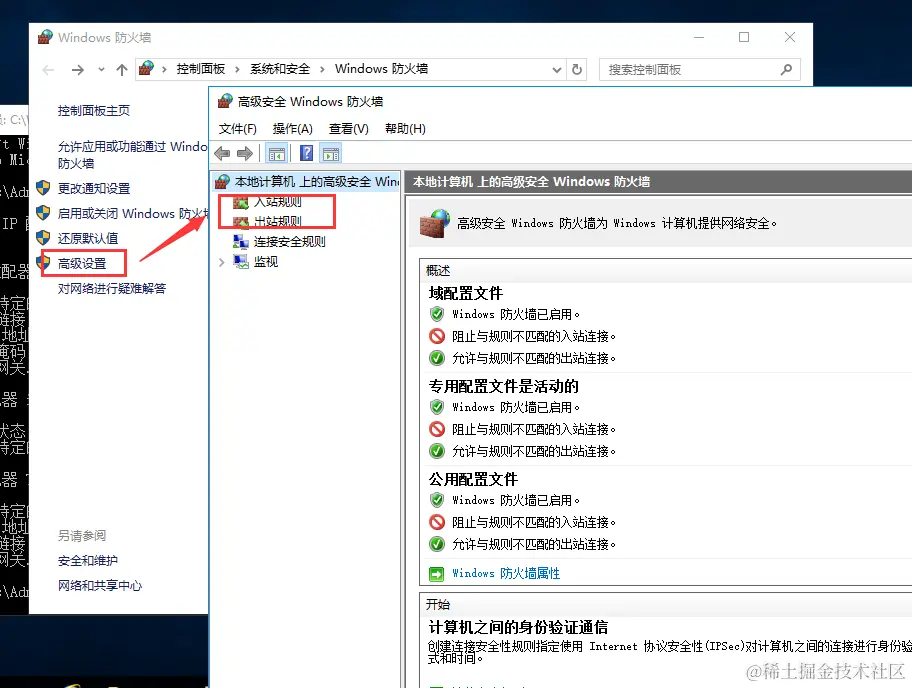912x688 pixels.
Task: Minimize the Windows 防火墙 window
Action: coord(699,37)
